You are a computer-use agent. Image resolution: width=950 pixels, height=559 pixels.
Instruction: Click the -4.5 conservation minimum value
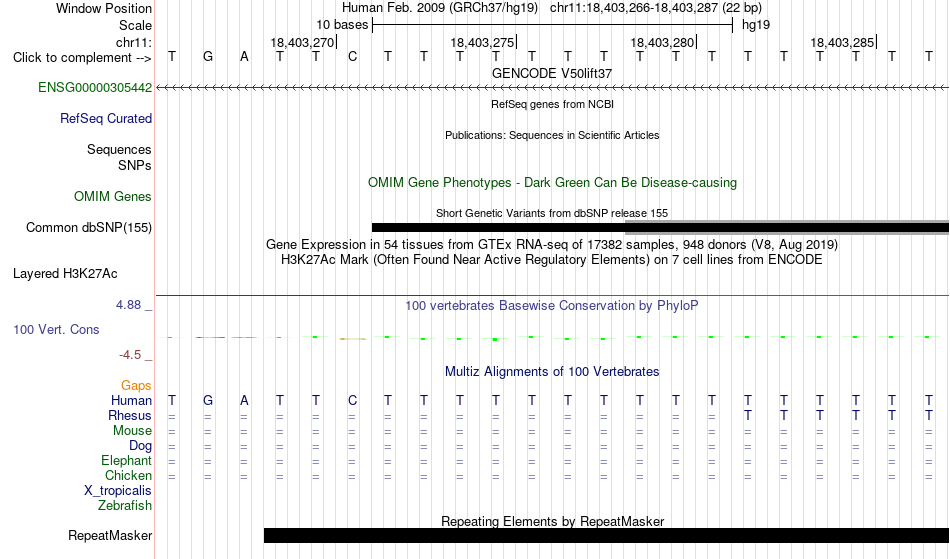coord(130,355)
